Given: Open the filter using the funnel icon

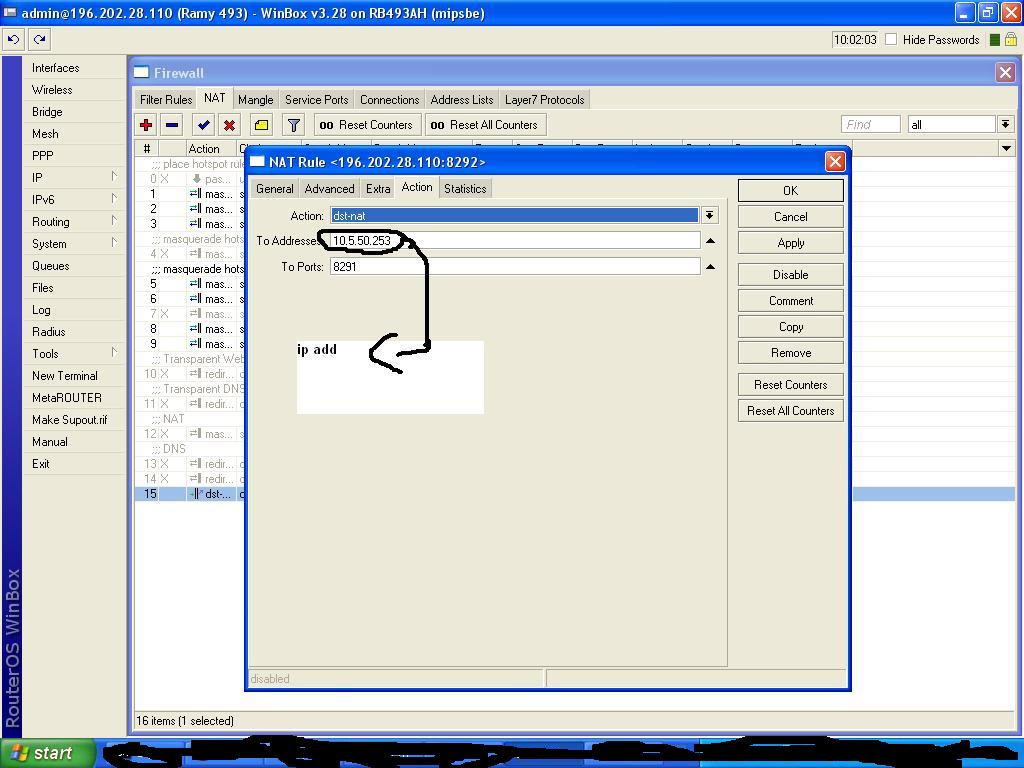Looking at the screenshot, I should [x=292, y=124].
